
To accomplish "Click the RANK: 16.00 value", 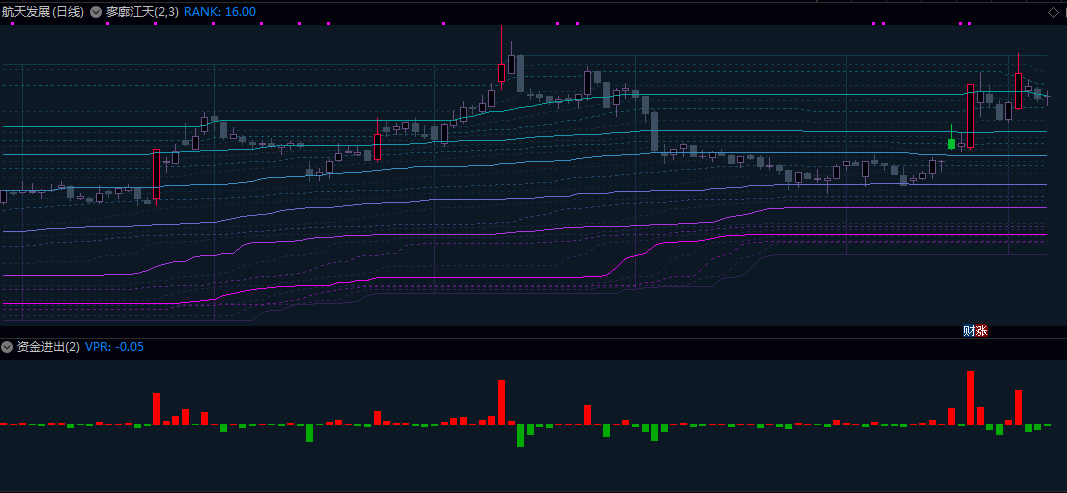I will click(x=220, y=12).
